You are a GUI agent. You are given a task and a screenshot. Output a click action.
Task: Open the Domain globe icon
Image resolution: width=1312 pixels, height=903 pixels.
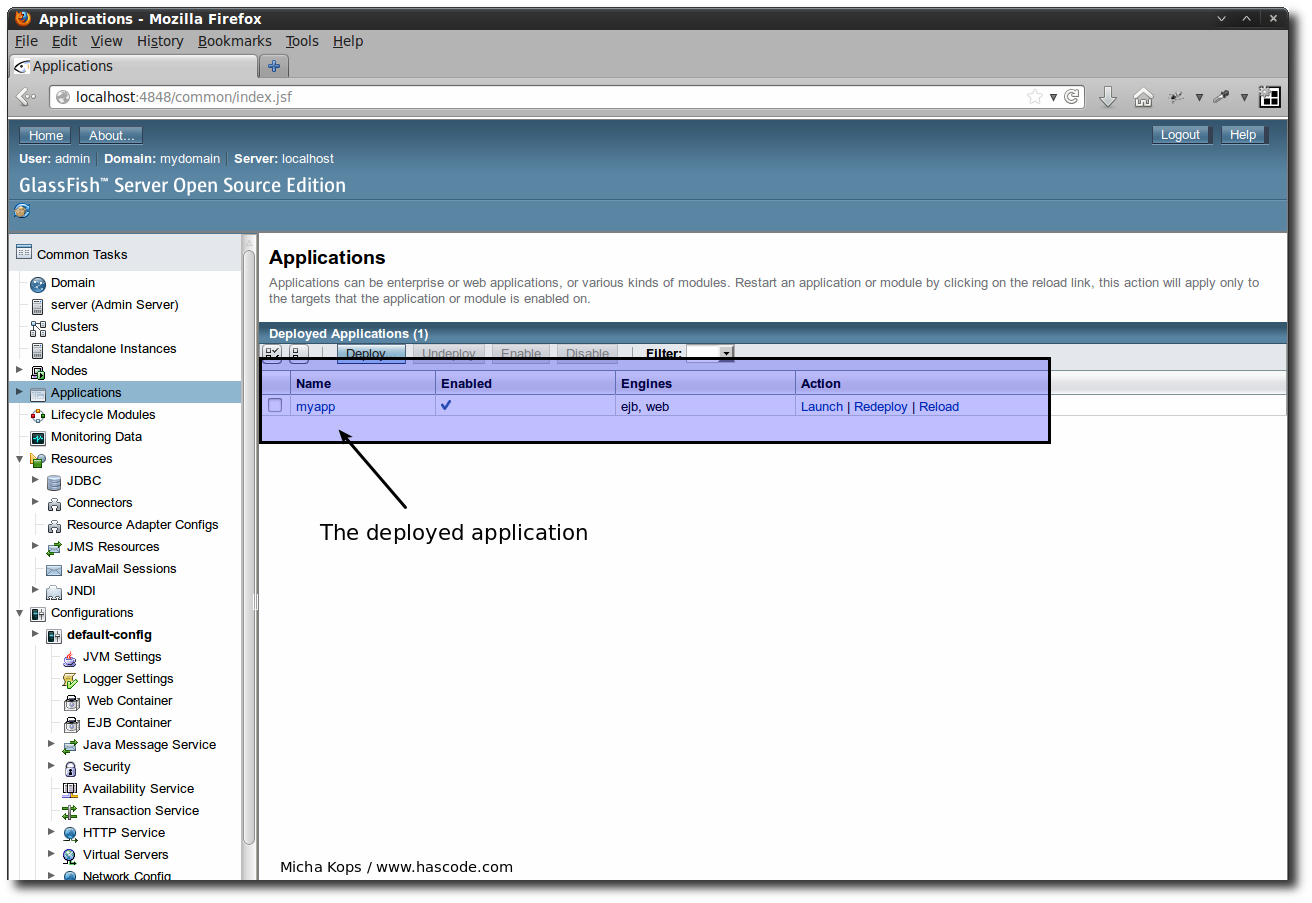[37, 283]
